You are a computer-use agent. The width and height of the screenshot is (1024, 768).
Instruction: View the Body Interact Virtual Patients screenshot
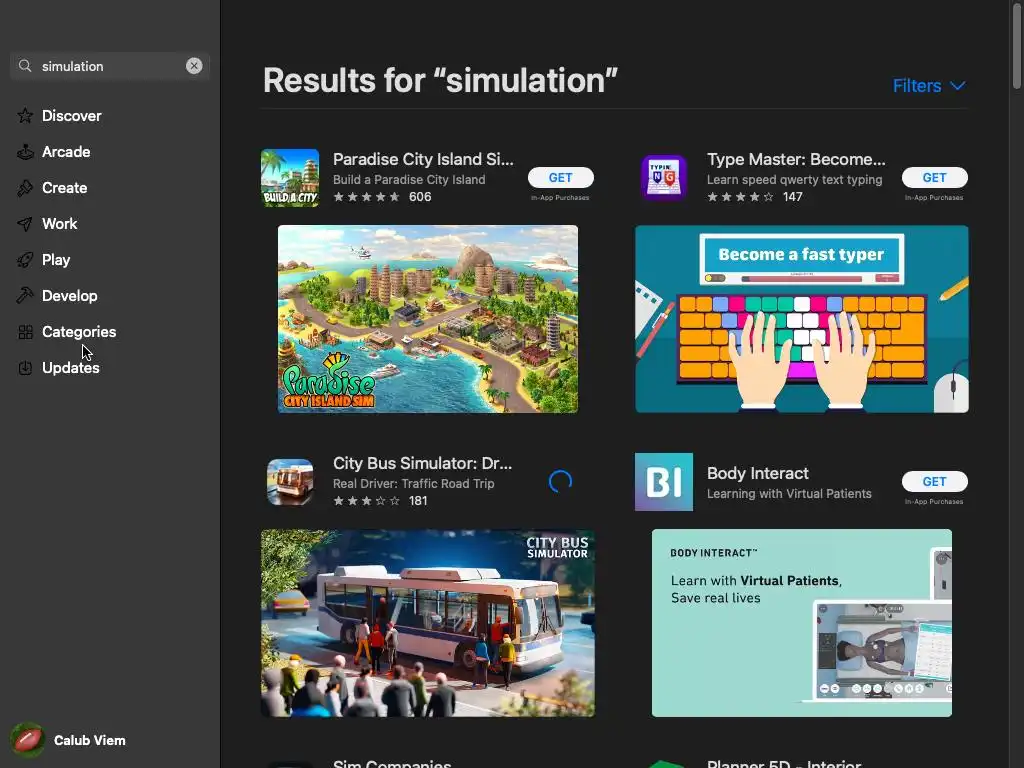[802, 623]
